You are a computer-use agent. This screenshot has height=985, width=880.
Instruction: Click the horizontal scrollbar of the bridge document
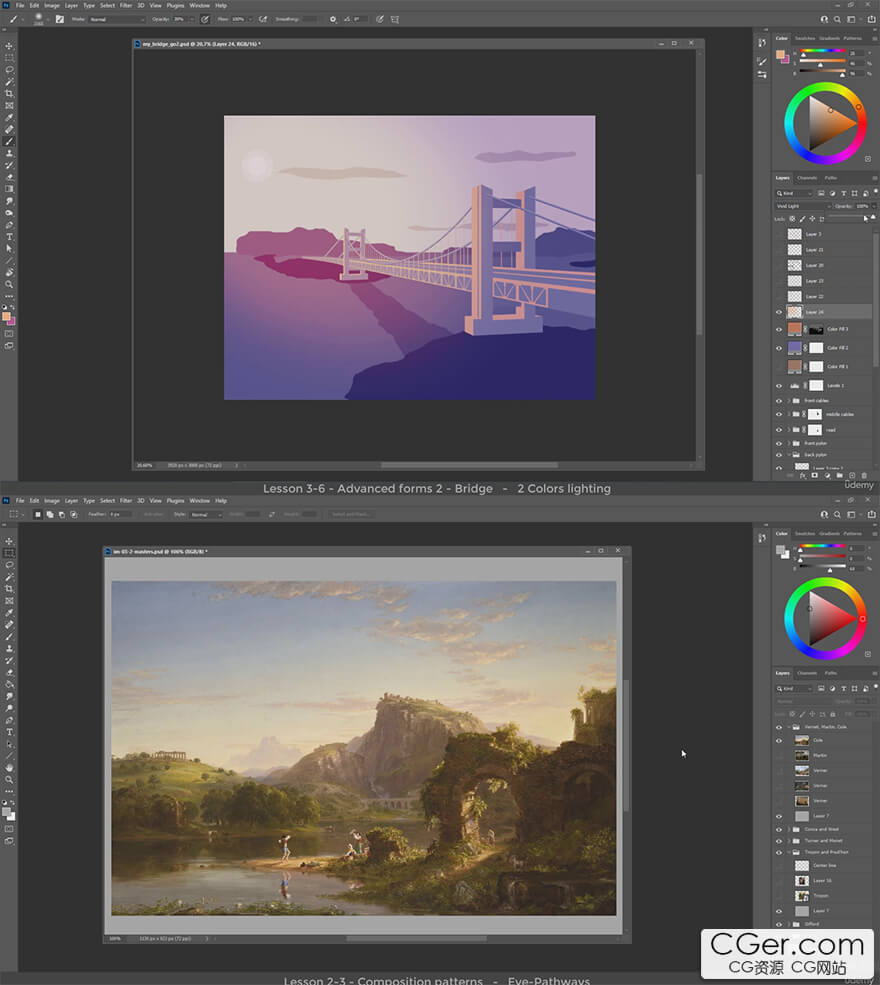point(469,465)
